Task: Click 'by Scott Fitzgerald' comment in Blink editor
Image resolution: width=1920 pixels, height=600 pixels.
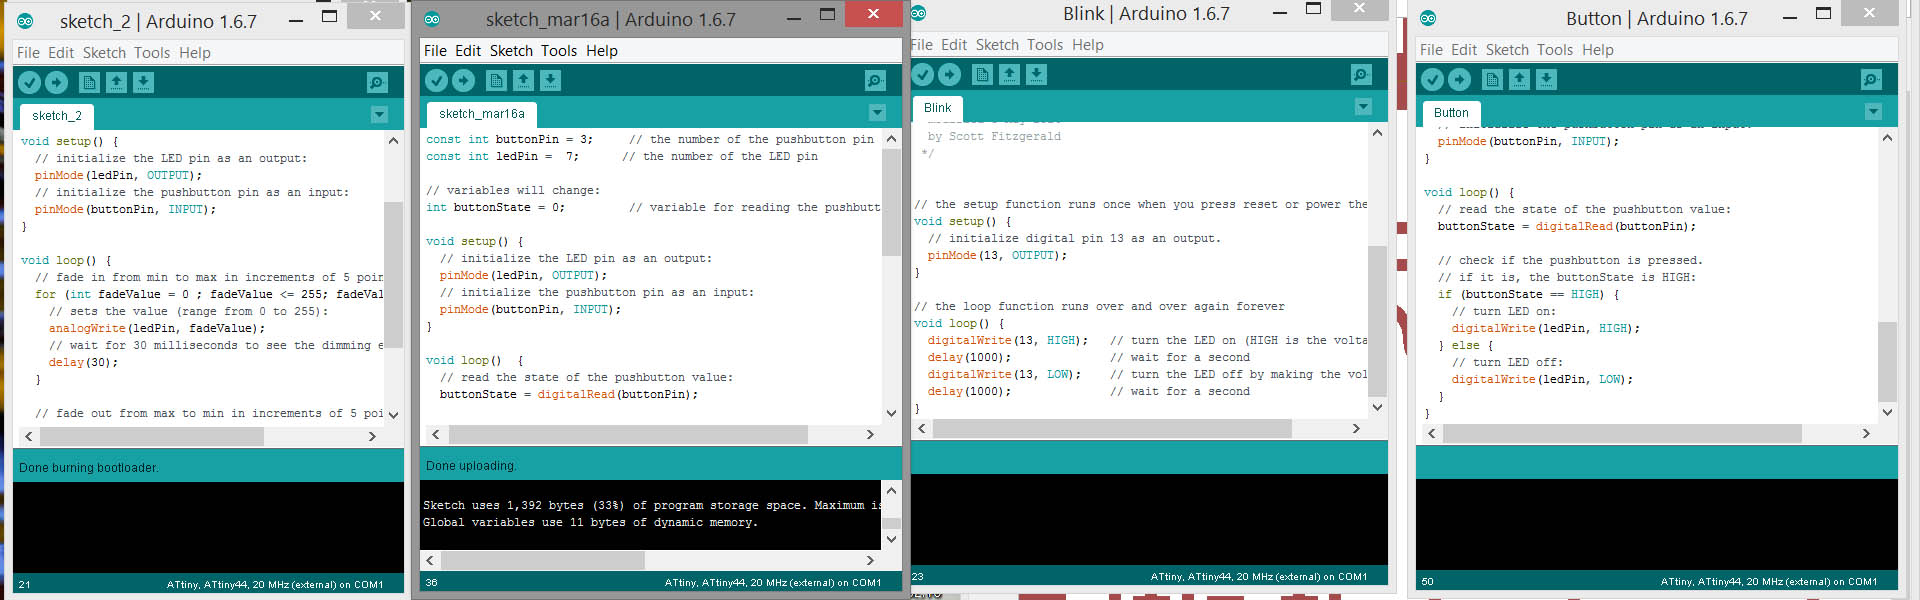Action: [x=994, y=136]
